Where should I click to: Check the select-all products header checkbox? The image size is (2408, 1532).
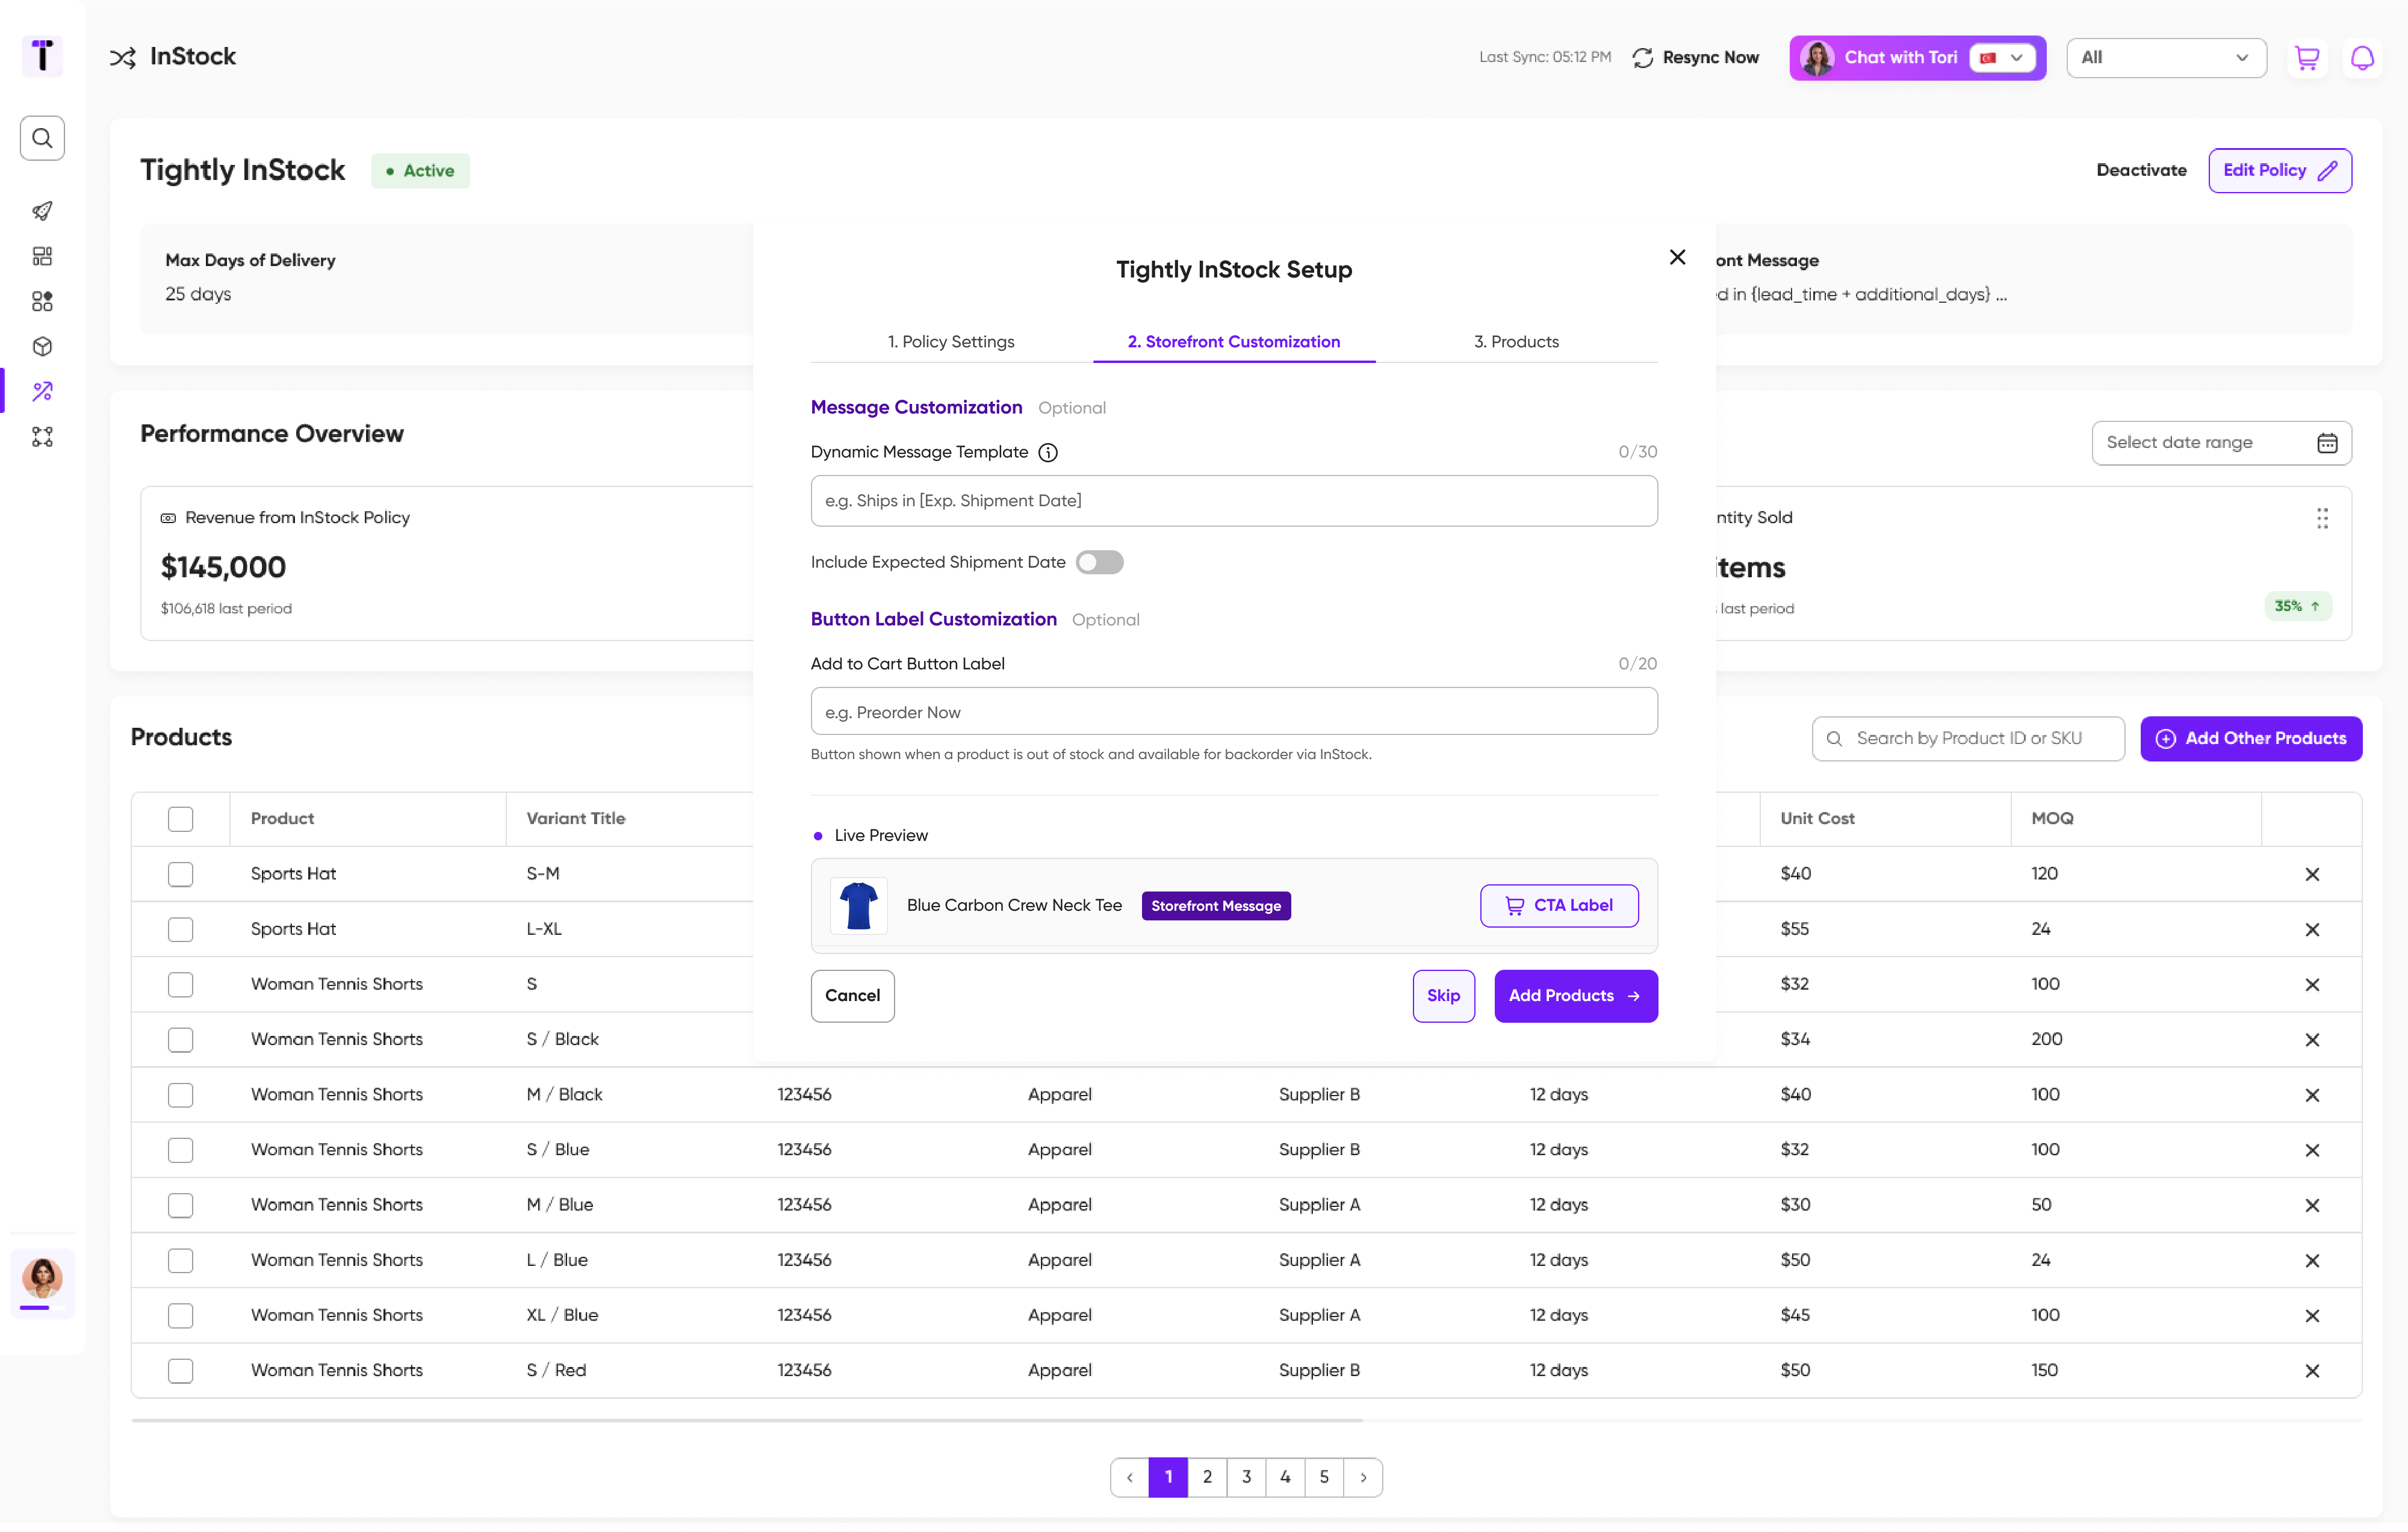pyautogui.click(x=180, y=819)
